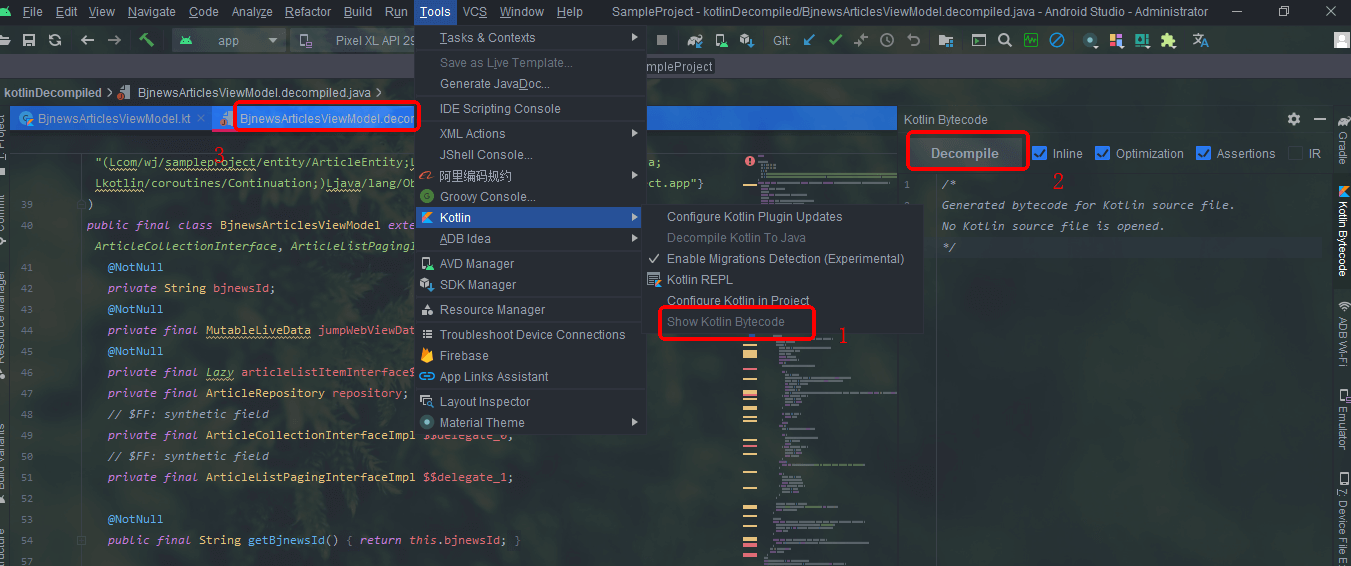Show Git history clock icon
This screenshot has height=566, width=1351.
tap(887, 41)
